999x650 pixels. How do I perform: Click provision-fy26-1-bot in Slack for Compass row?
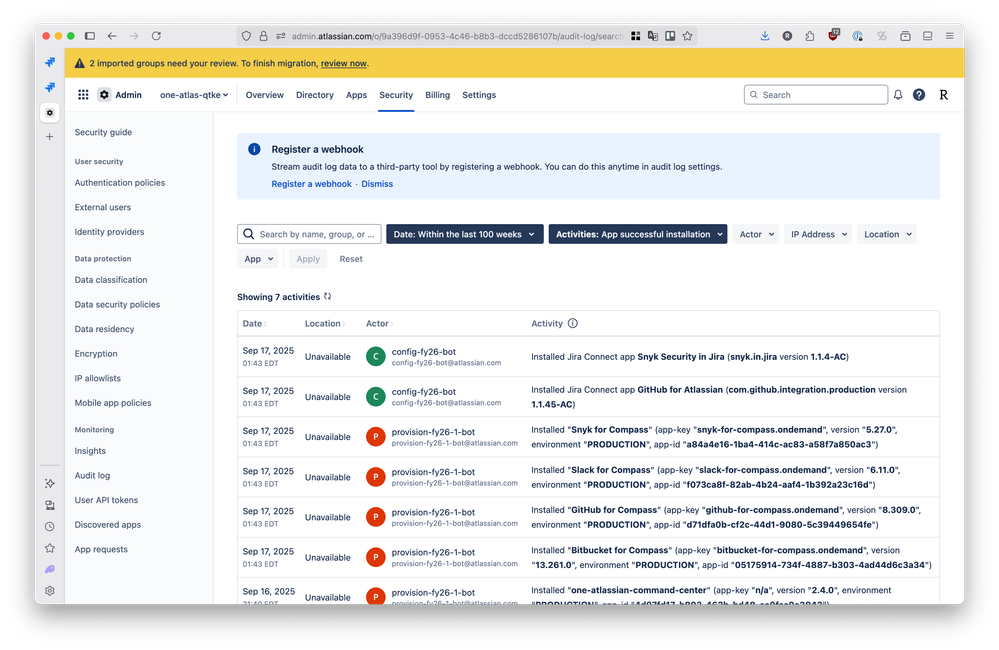pos(433,472)
